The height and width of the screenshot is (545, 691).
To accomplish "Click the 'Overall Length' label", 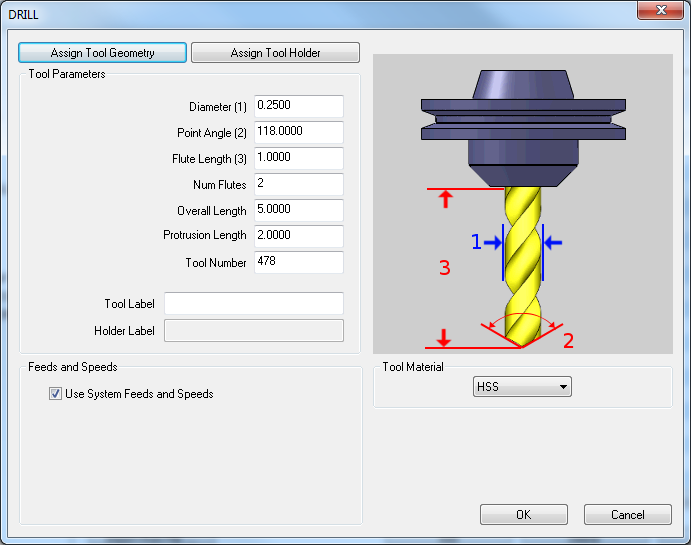I will click(212, 211).
